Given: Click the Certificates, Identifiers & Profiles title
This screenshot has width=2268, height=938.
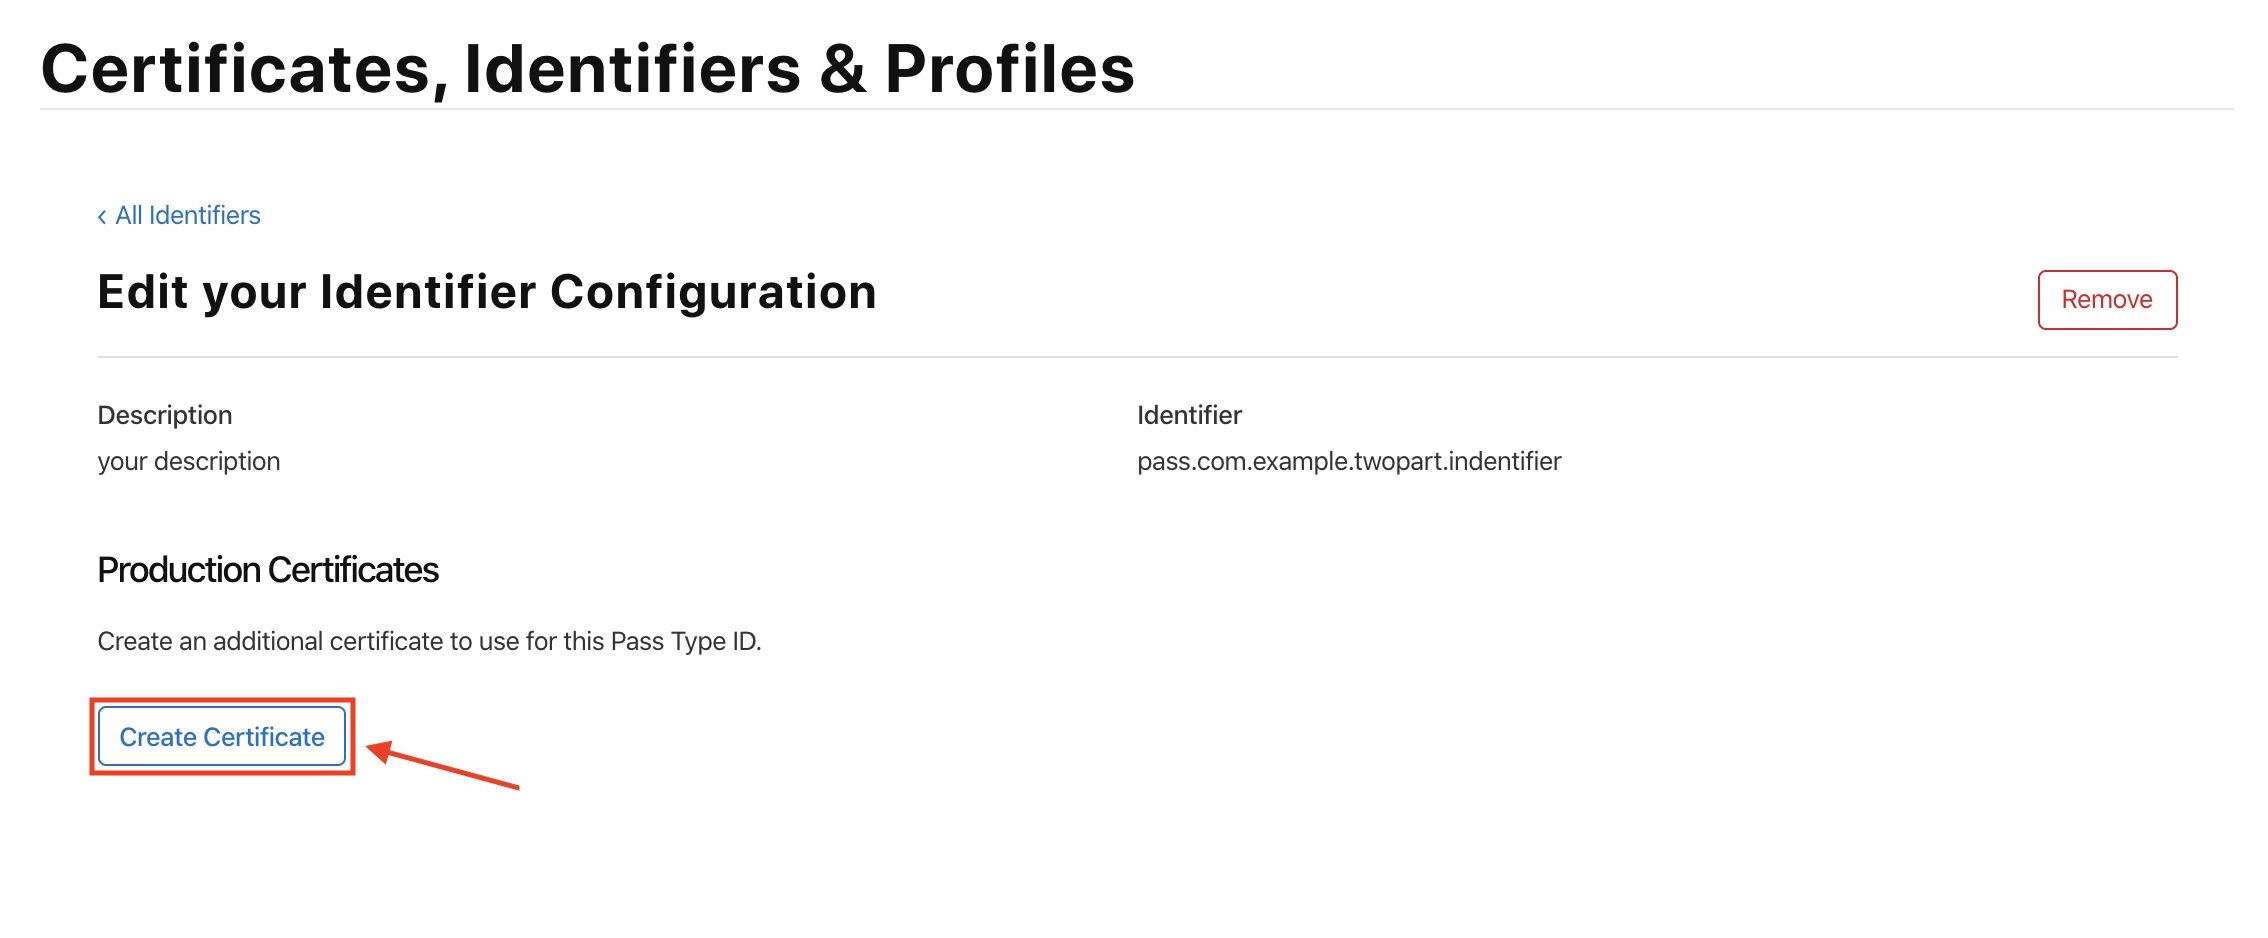Looking at the screenshot, I should (587, 69).
